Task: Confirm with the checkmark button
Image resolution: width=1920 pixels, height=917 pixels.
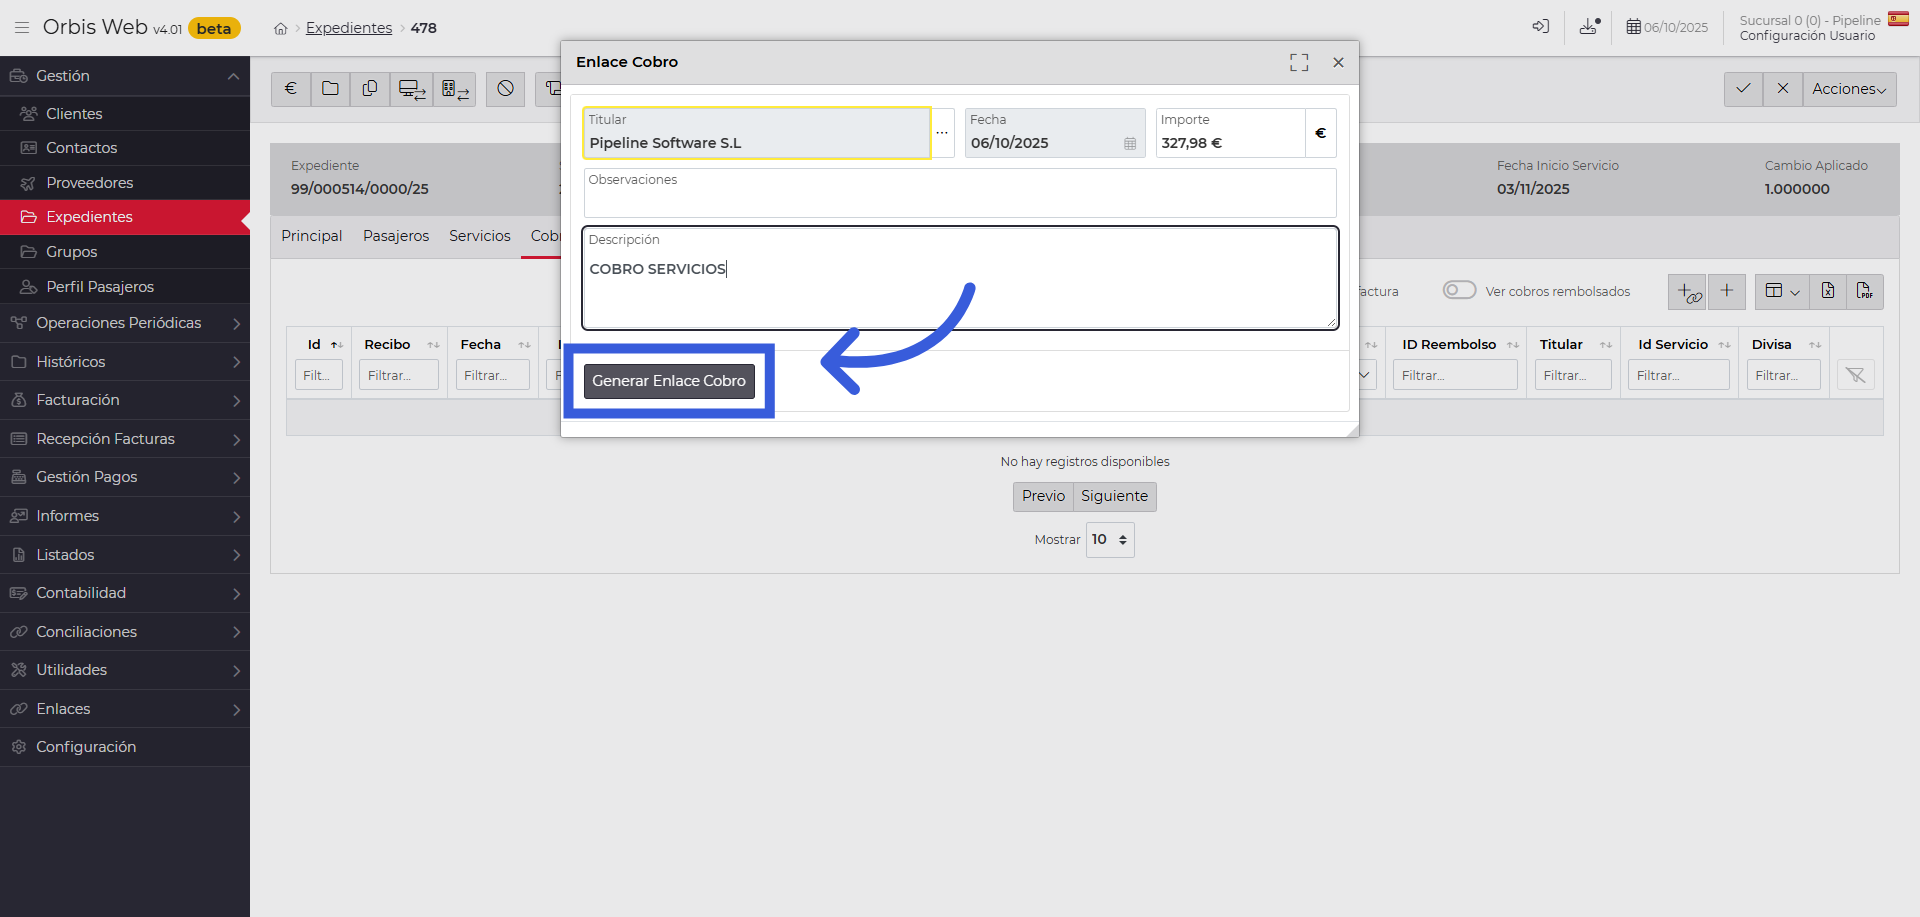Action: tap(1743, 89)
